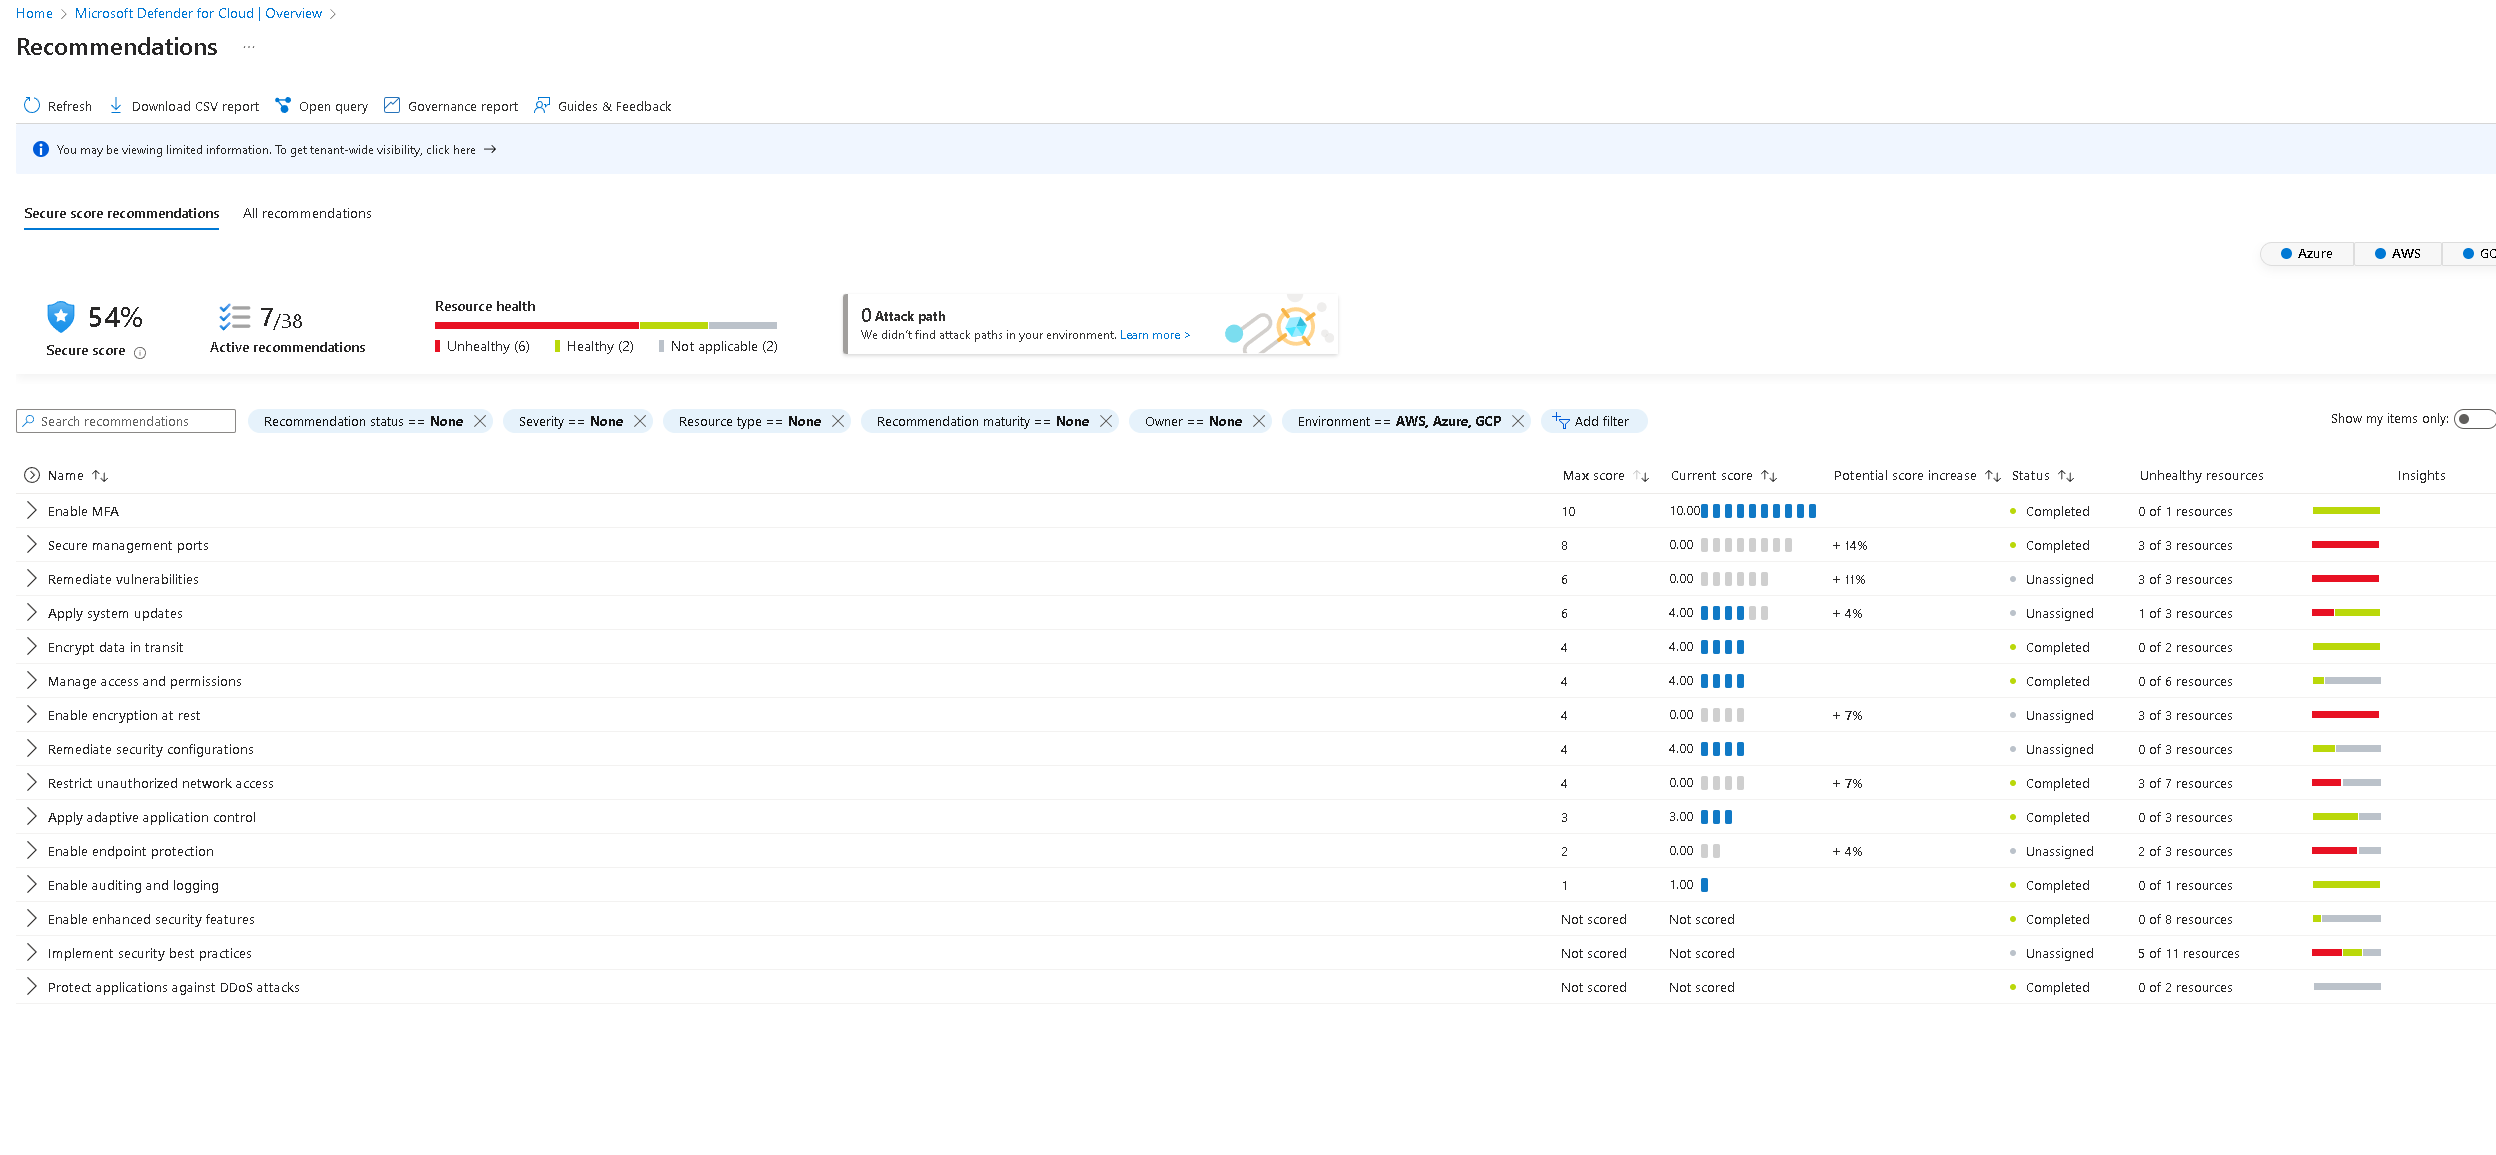Open the Governance report
Image resolution: width=2496 pixels, height=1155 pixels.
click(x=450, y=105)
